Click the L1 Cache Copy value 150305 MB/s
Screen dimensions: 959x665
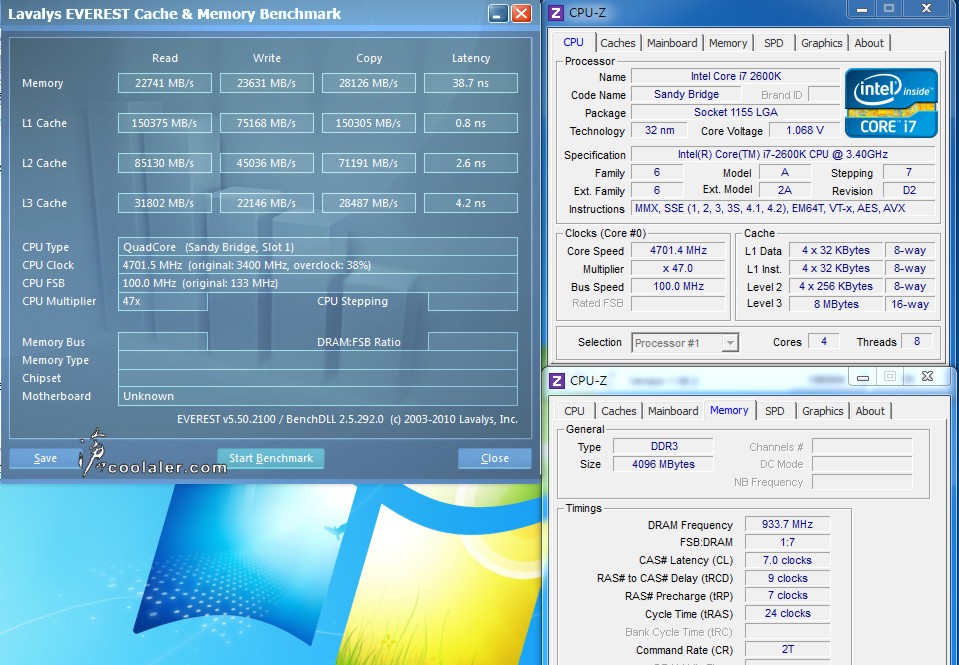[369, 123]
